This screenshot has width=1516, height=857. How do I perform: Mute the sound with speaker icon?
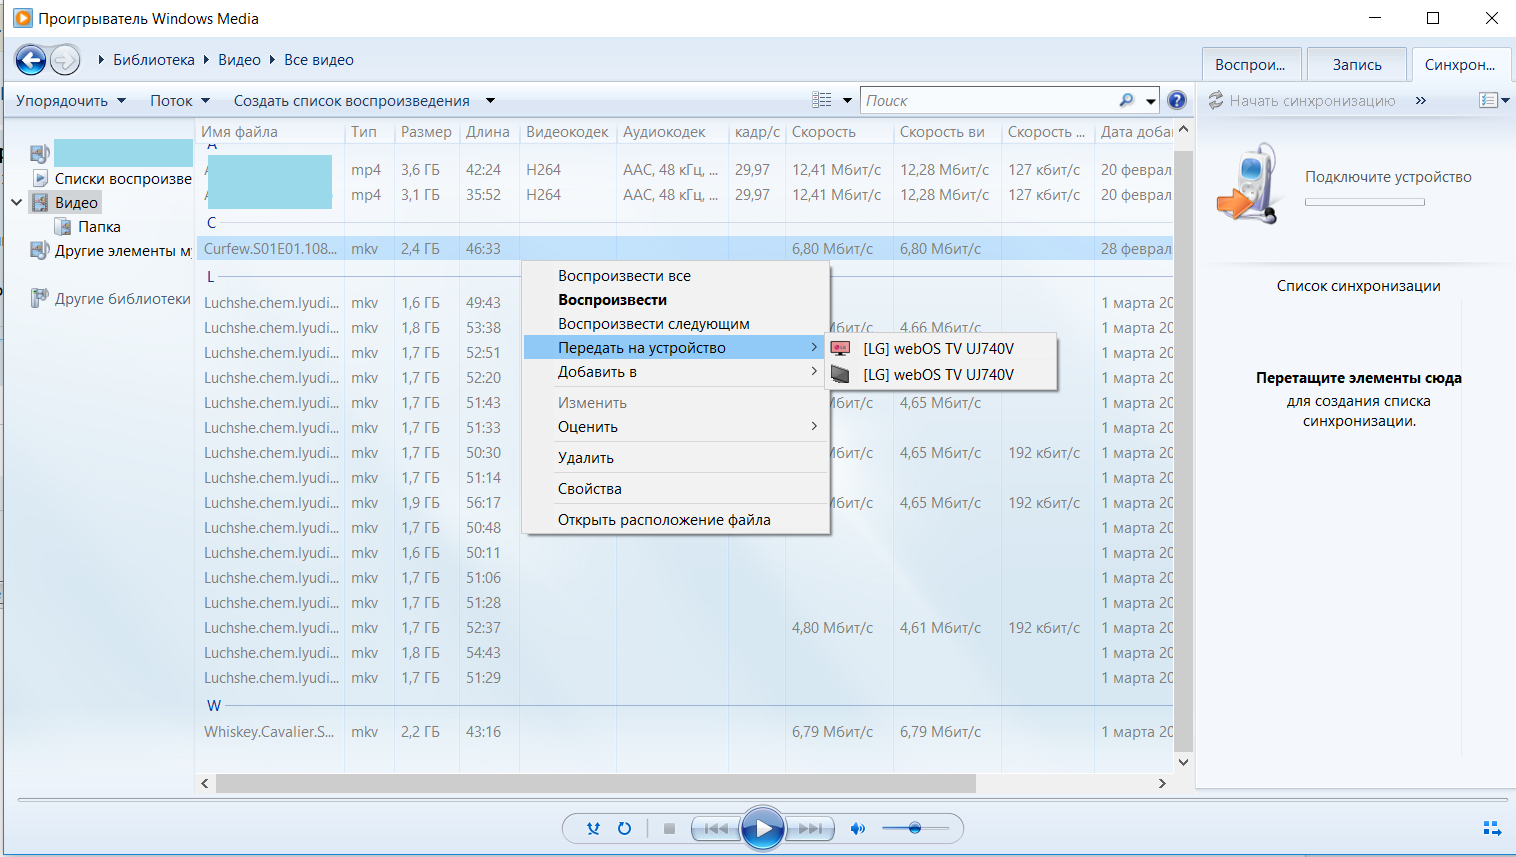[857, 828]
